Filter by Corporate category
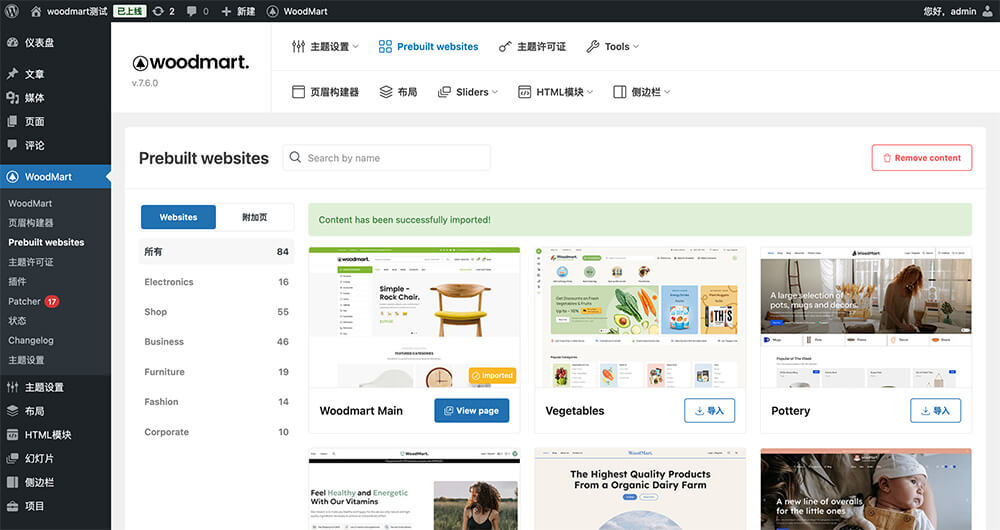The image size is (1000, 530). (x=216, y=432)
